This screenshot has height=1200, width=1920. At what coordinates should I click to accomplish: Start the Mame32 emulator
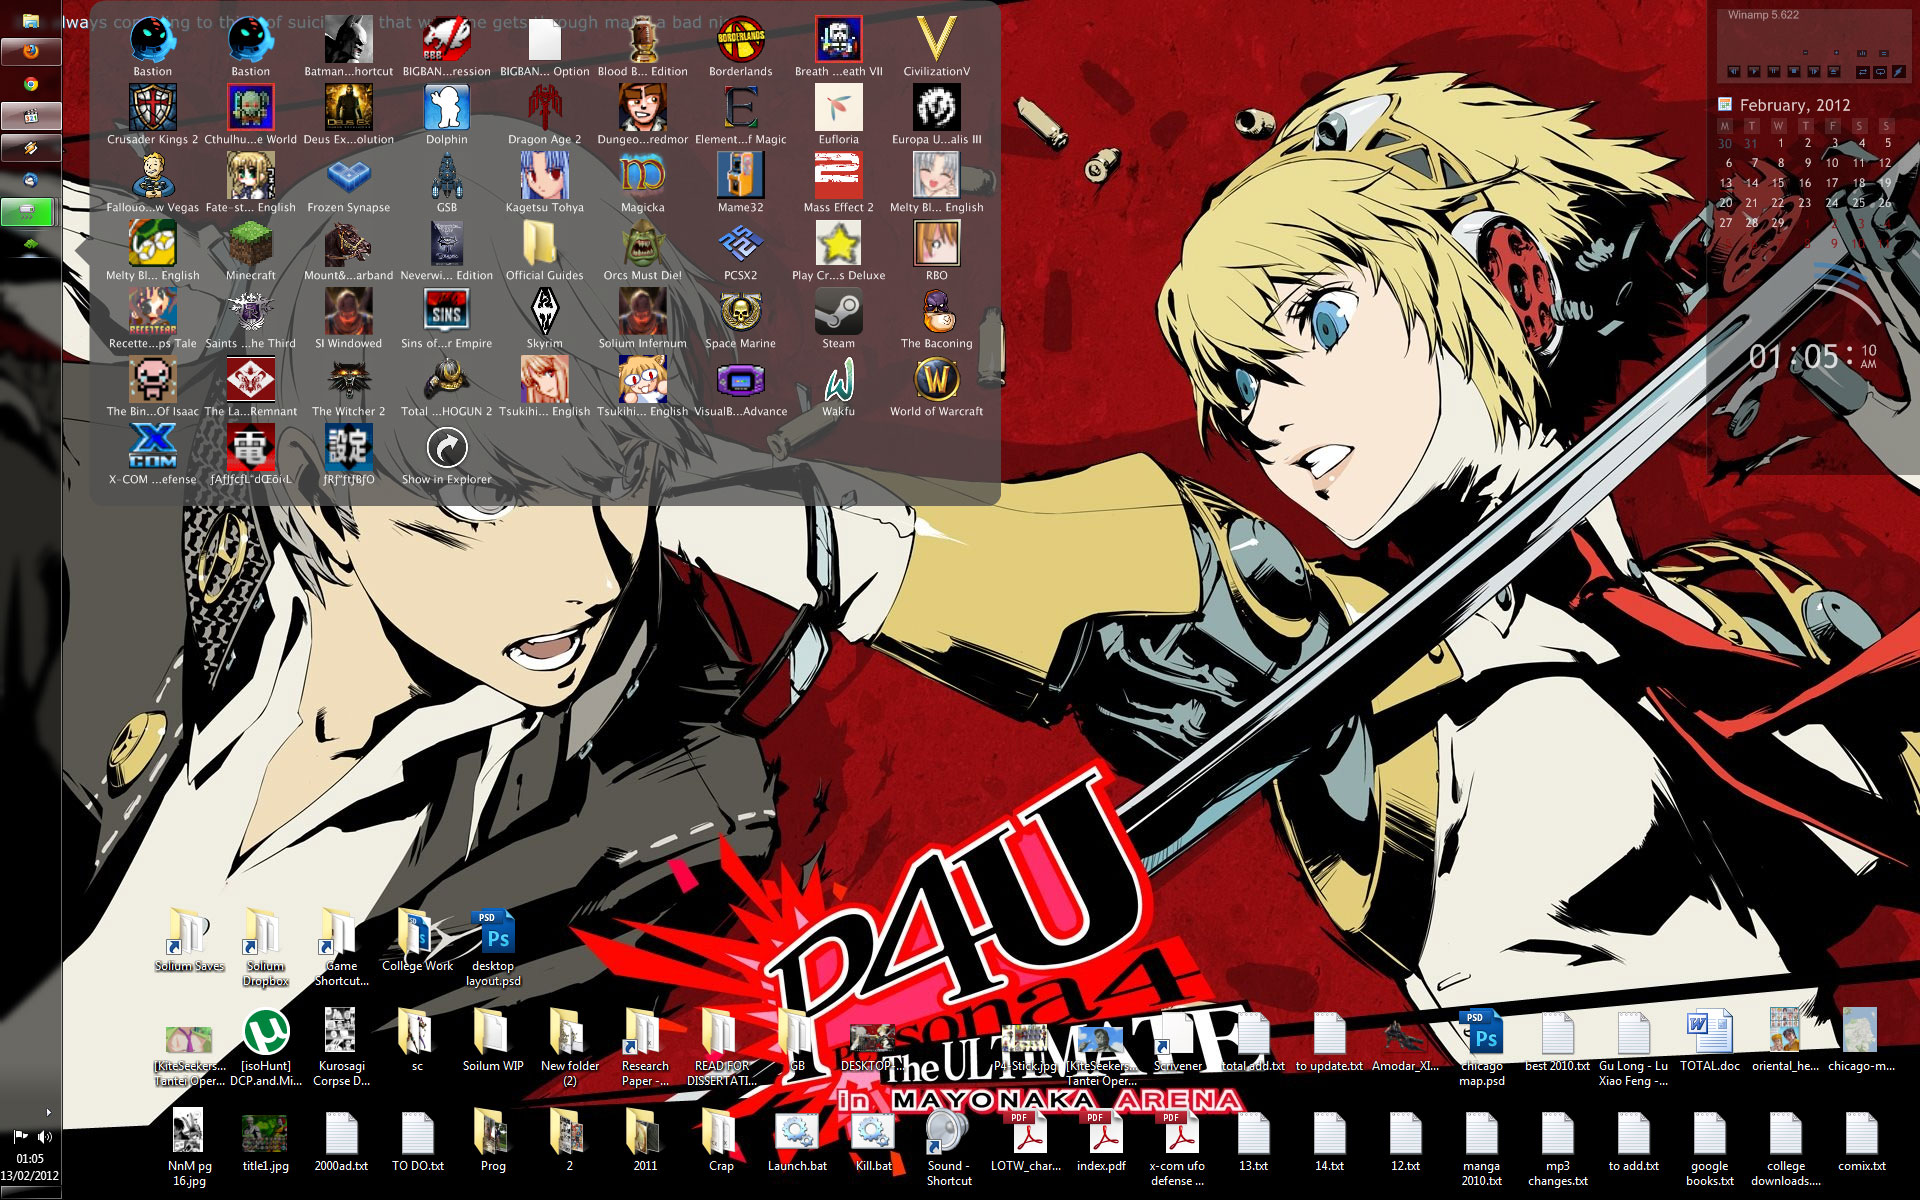point(740,183)
